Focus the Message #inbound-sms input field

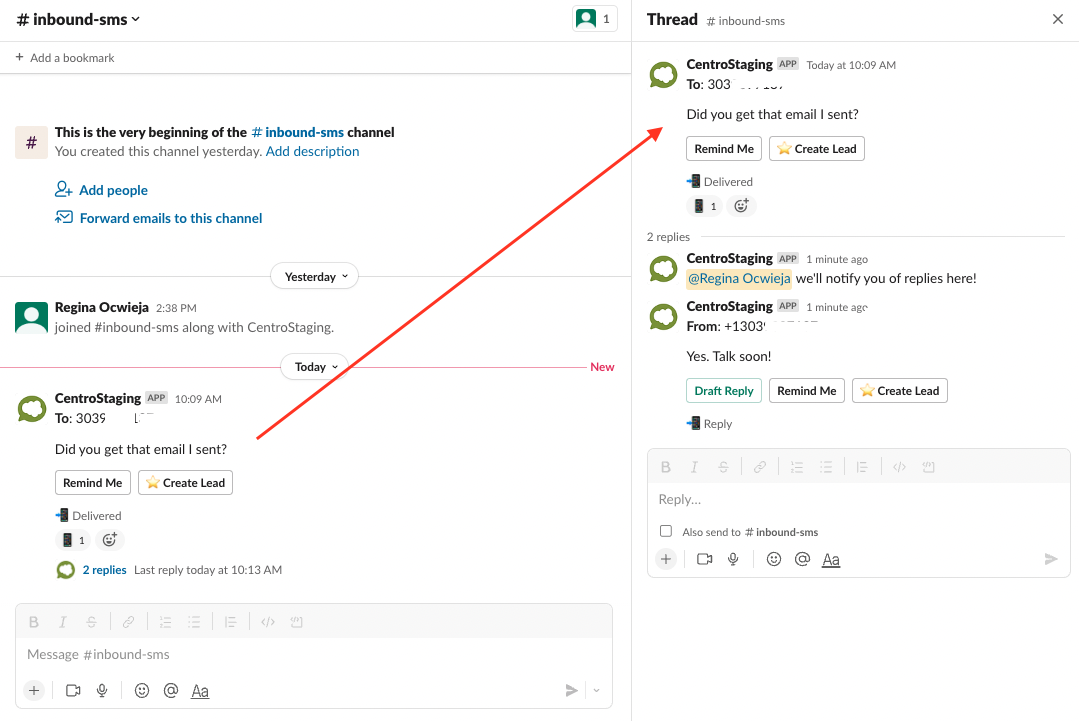tap(314, 654)
